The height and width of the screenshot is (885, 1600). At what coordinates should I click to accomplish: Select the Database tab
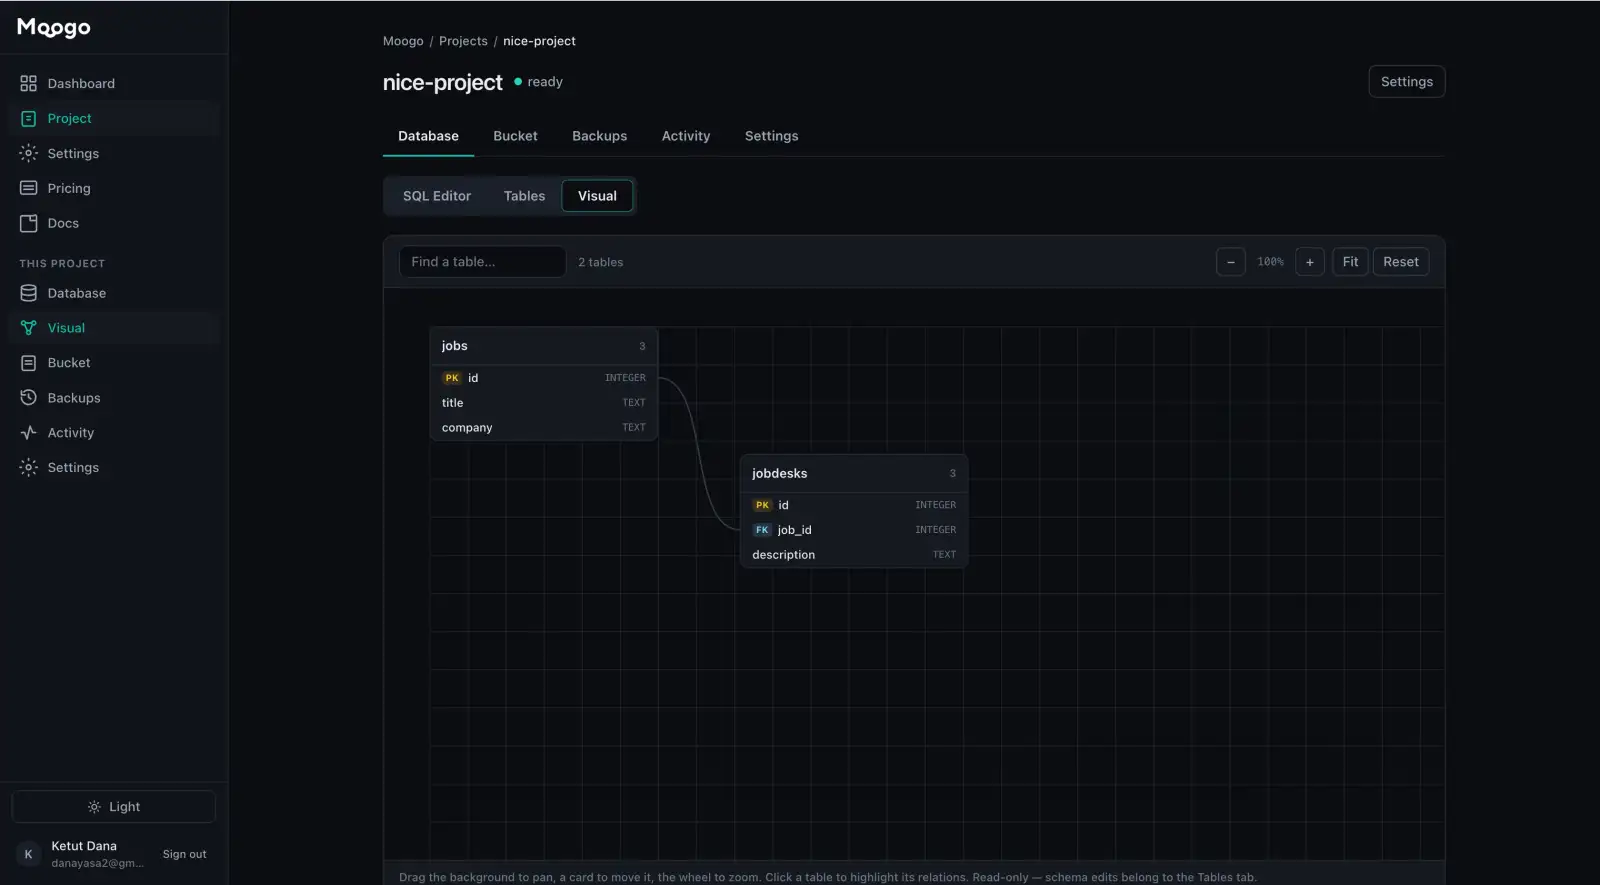pyautogui.click(x=428, y=136)
